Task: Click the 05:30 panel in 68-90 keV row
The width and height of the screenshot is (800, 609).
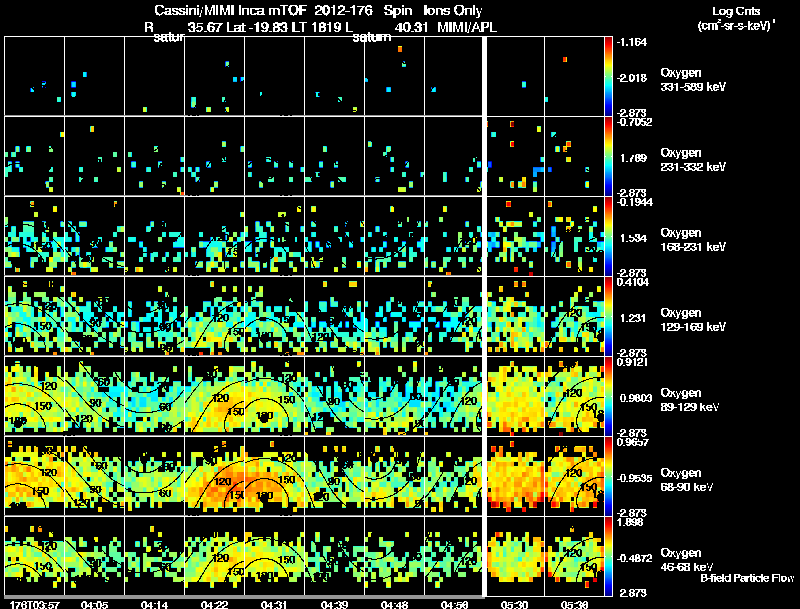Action: coord(515,476)
